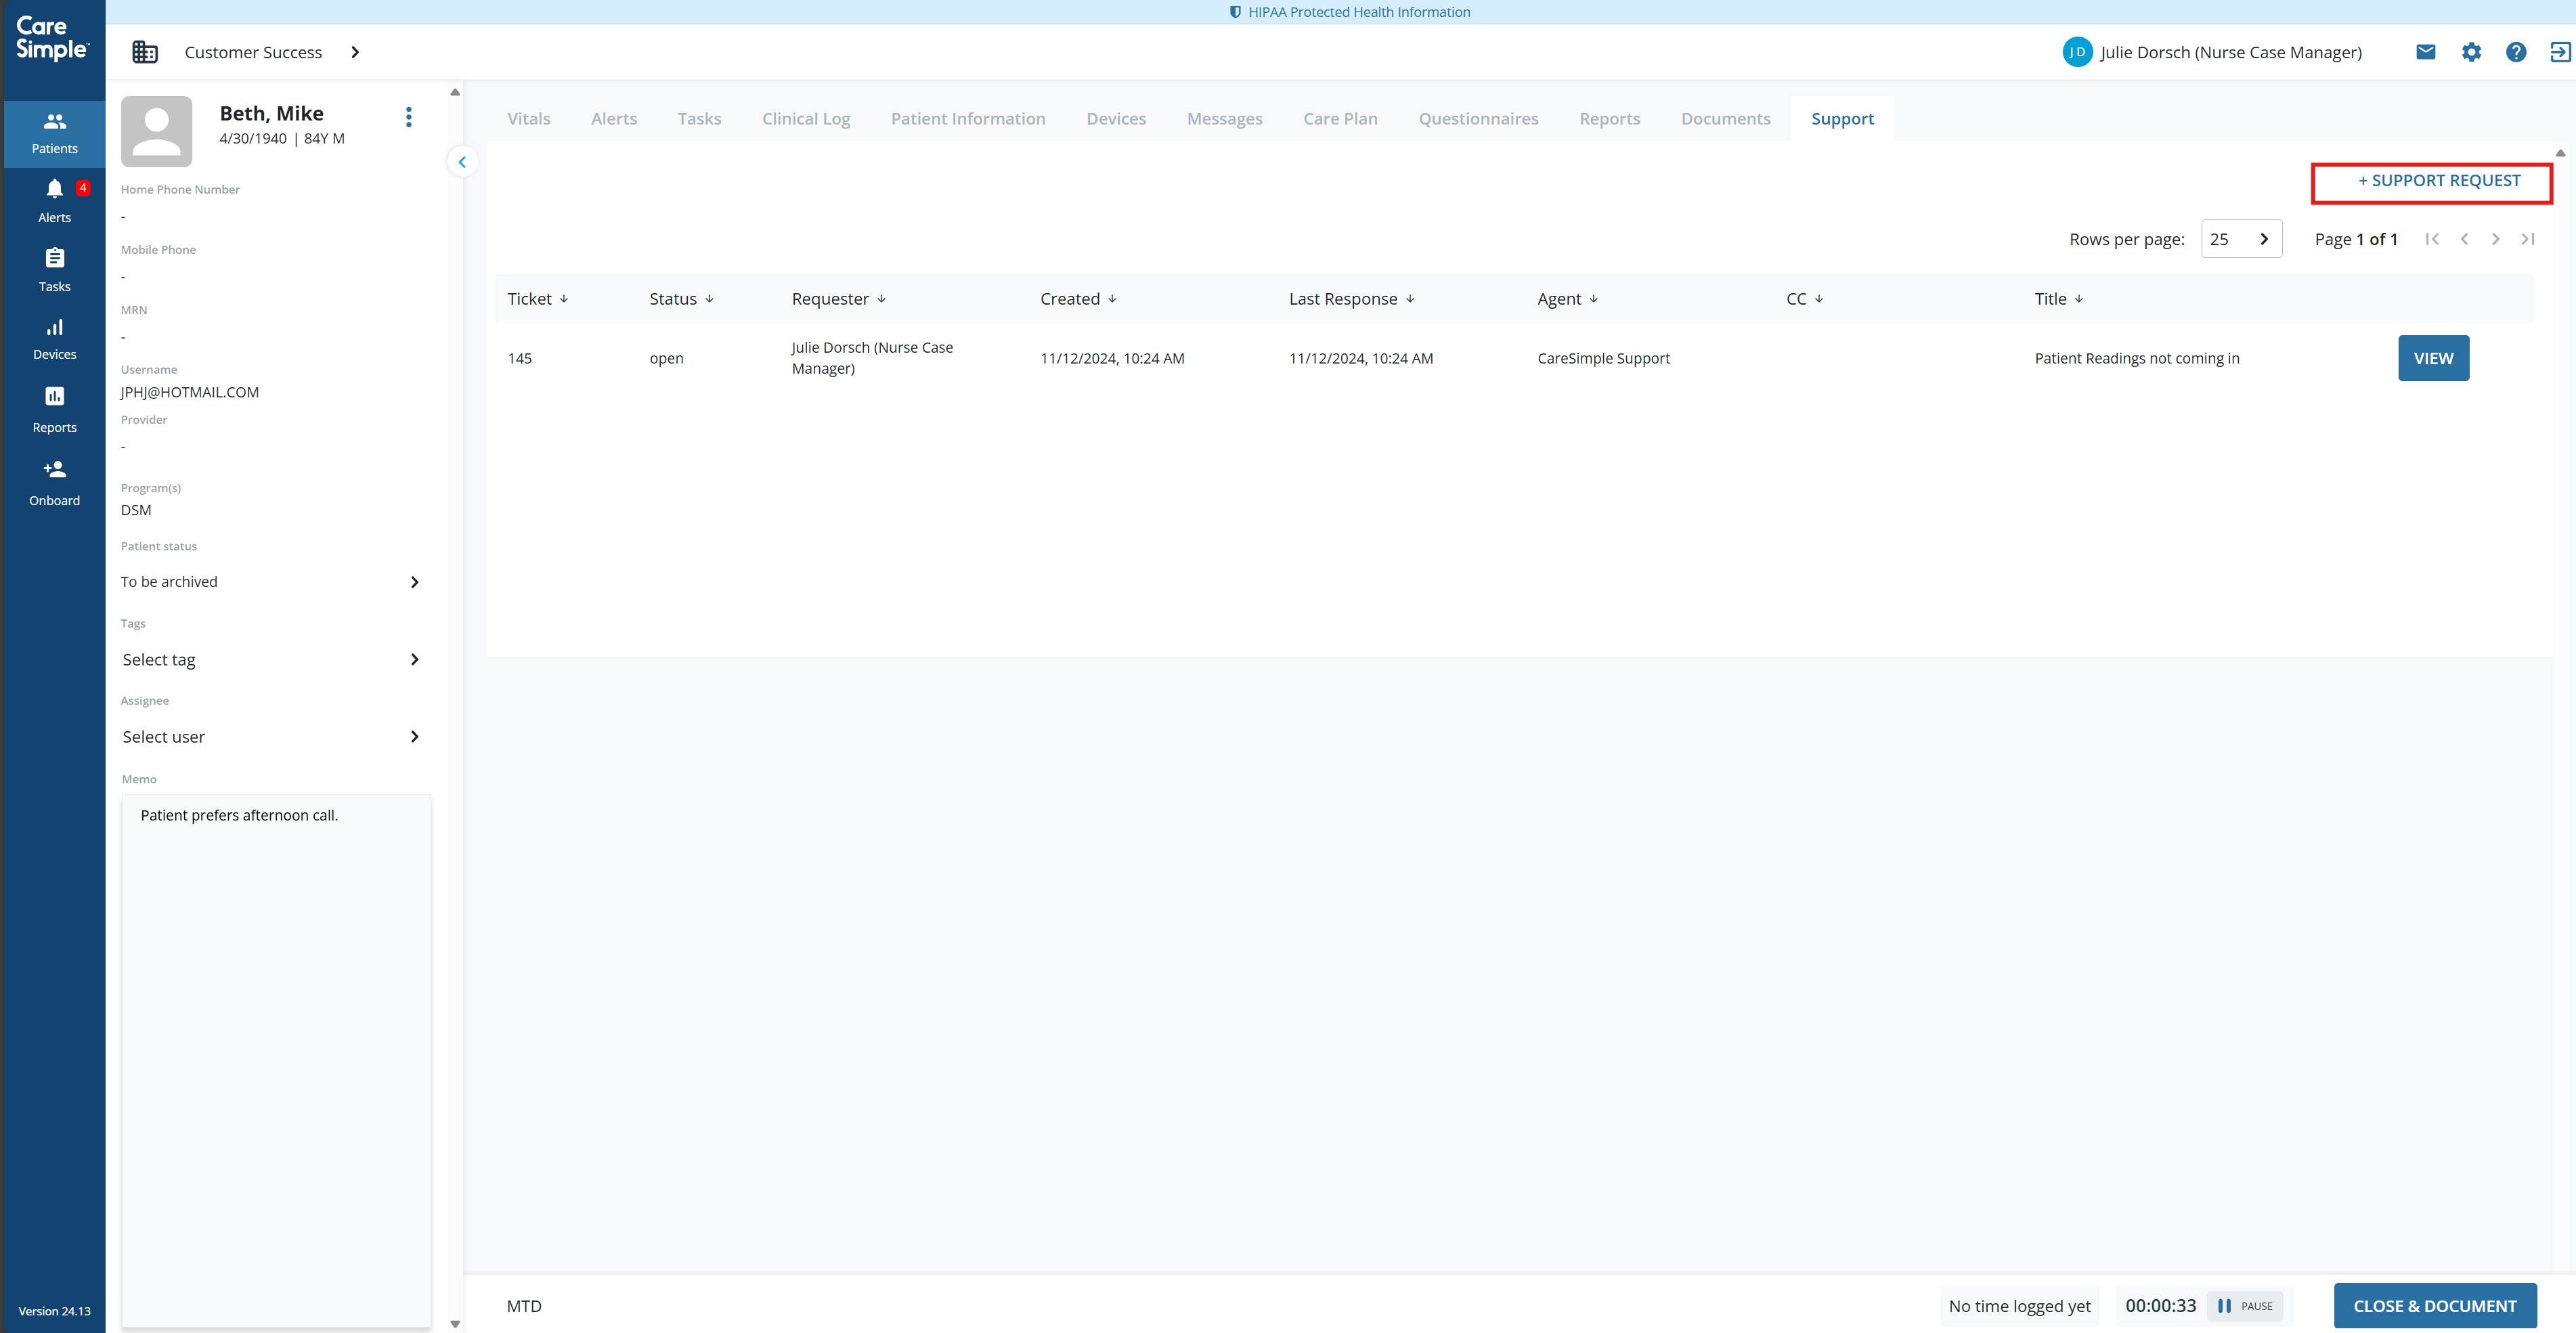Image resolution: width=2576 pixels, height=1333 pixels.
Task: Switch to the Care Plan tab
Action: 1340,119
